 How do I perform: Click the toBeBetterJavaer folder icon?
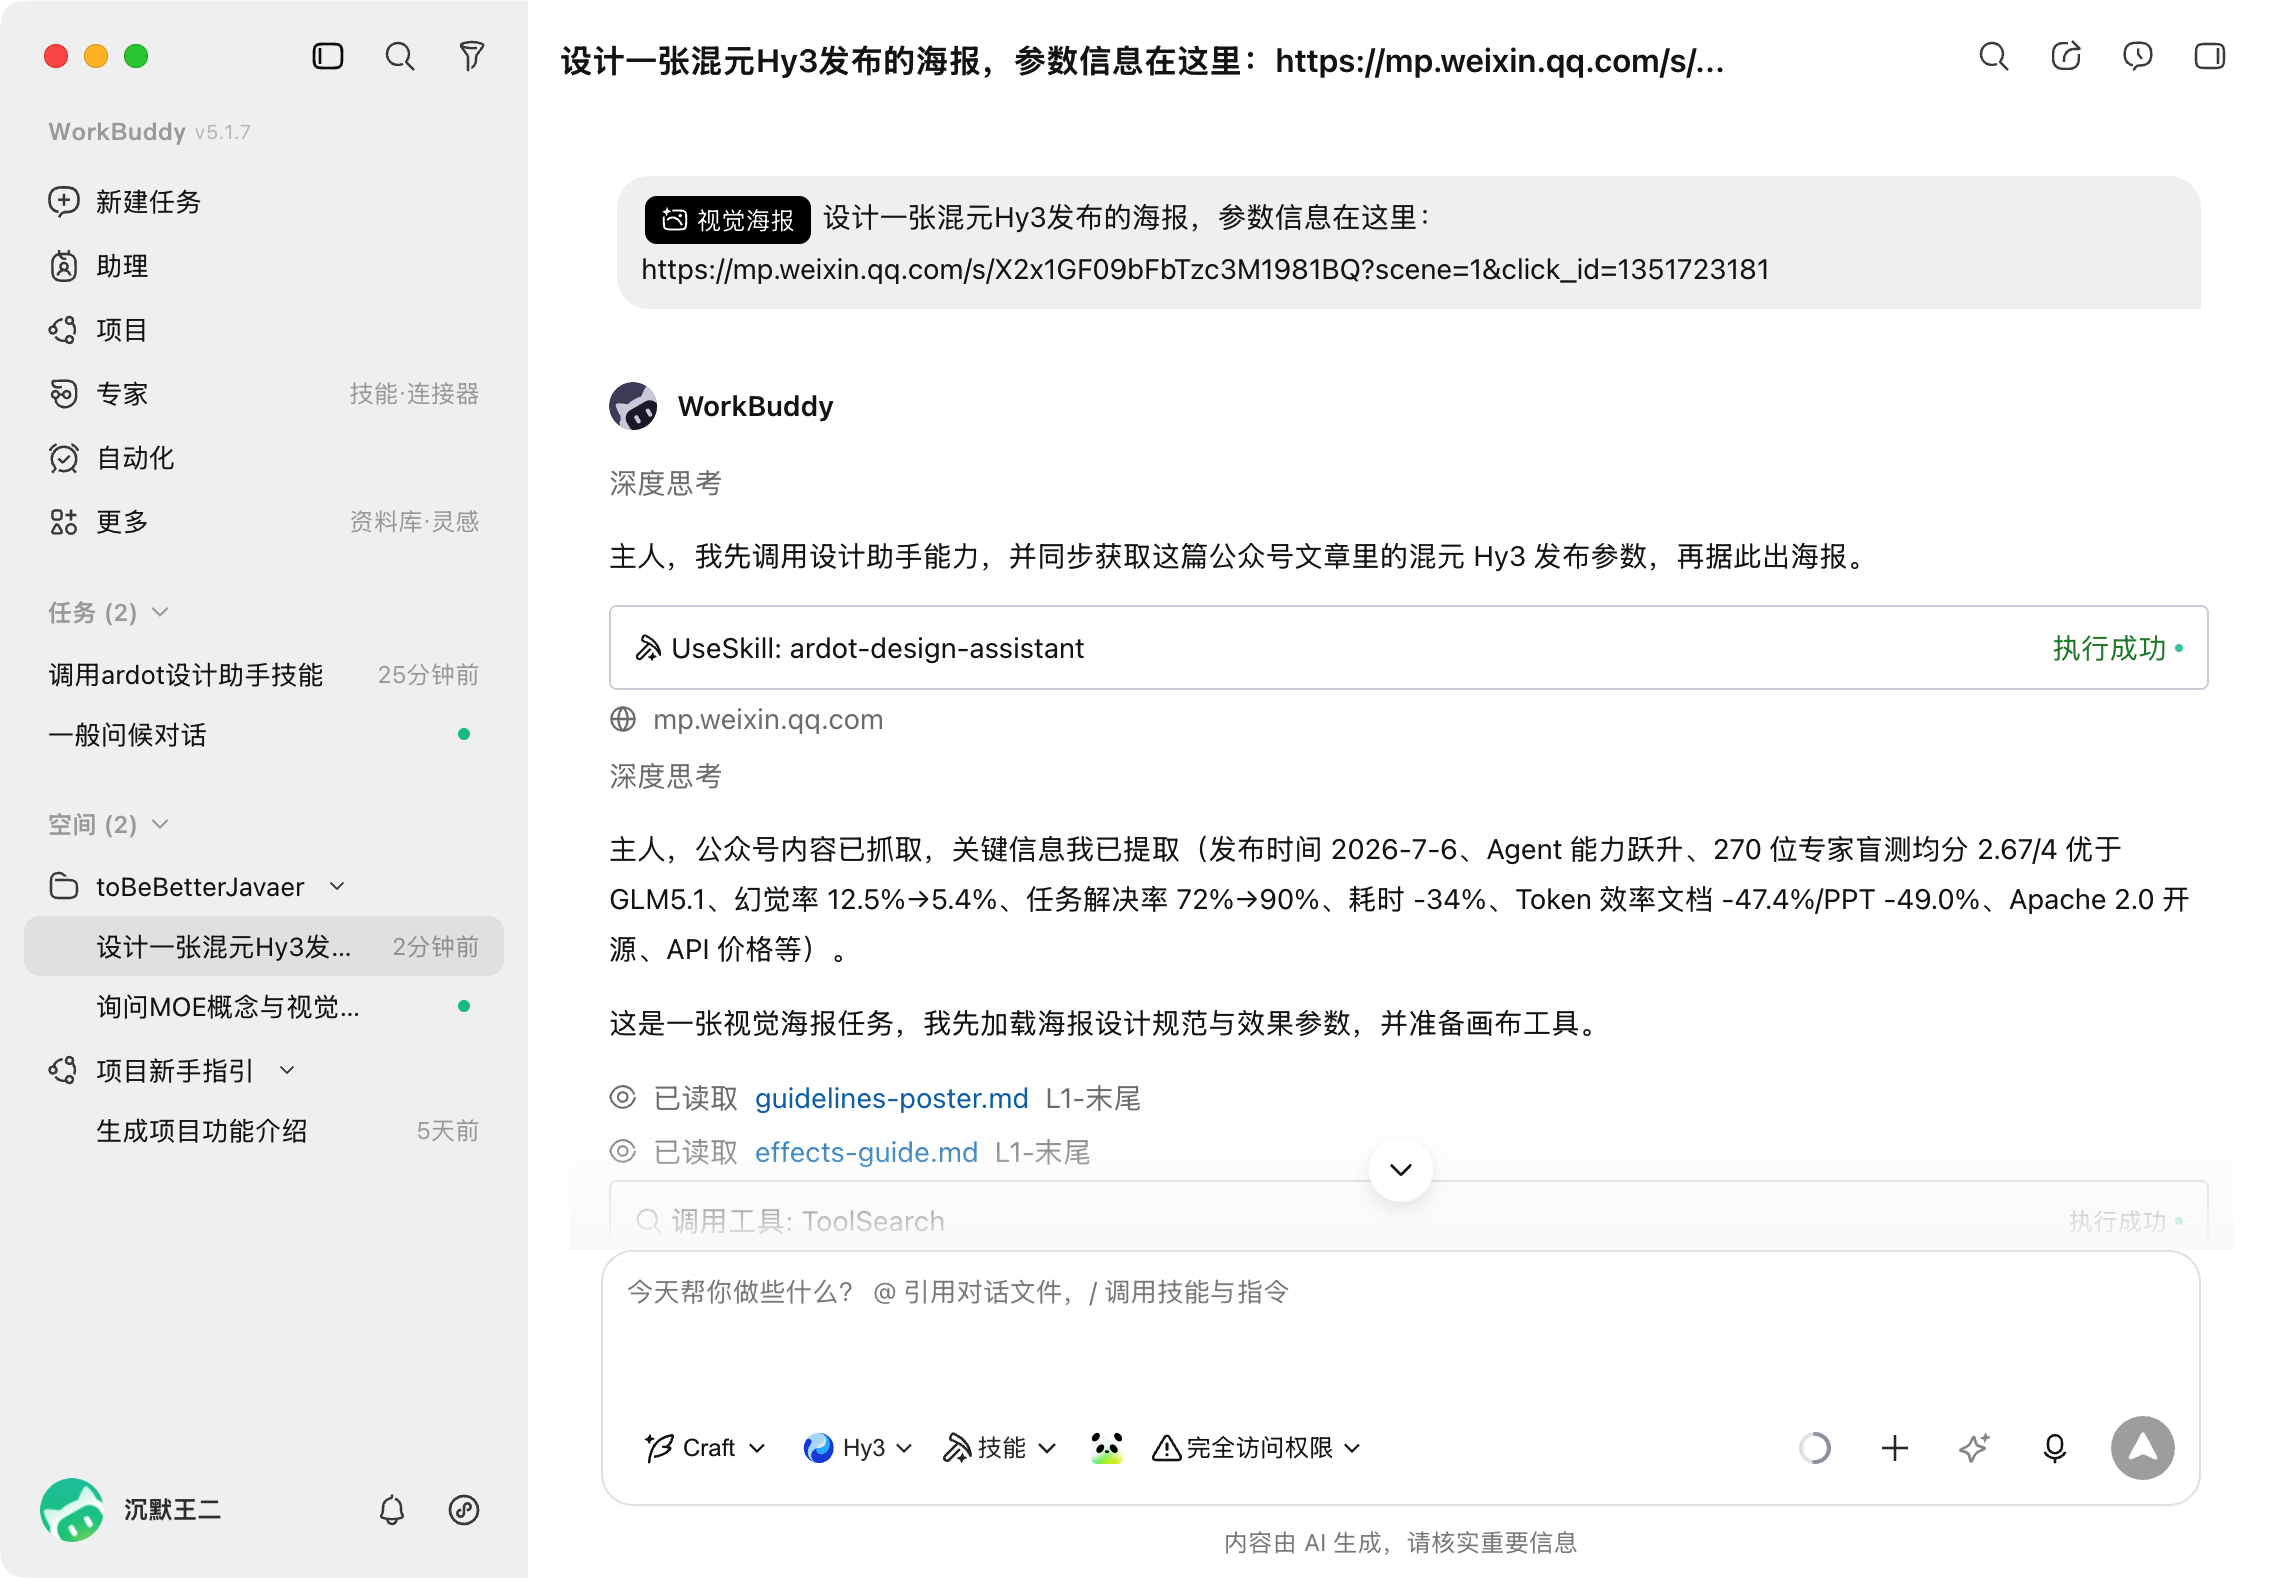click(x=64, y=887)
